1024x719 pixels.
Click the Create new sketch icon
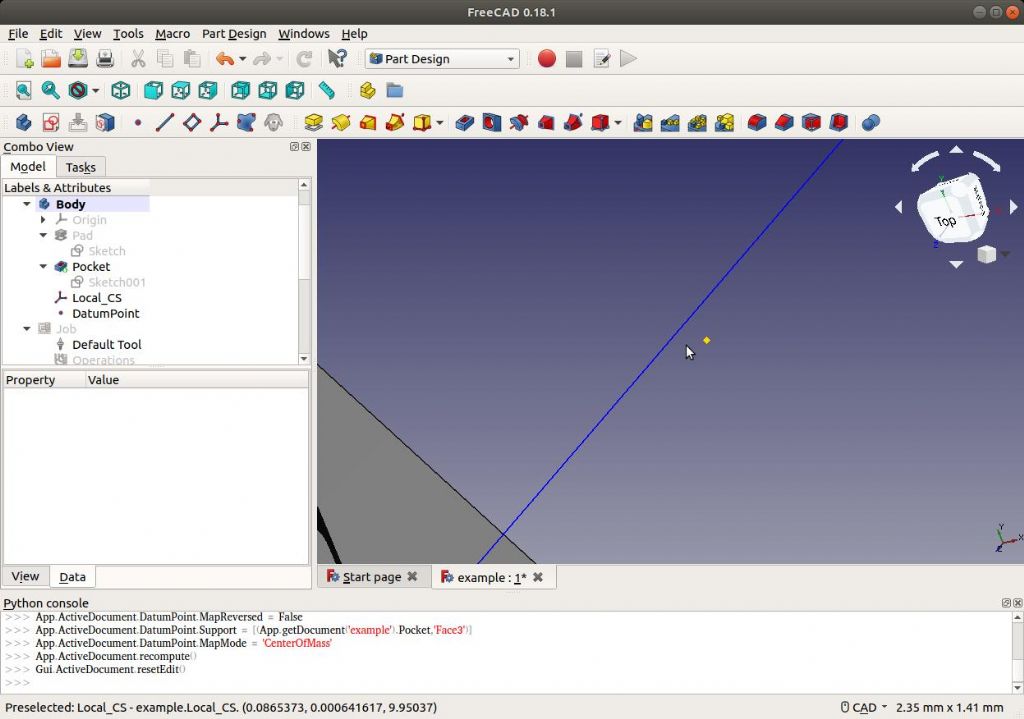pyautogui.click(x=51, y=122)
